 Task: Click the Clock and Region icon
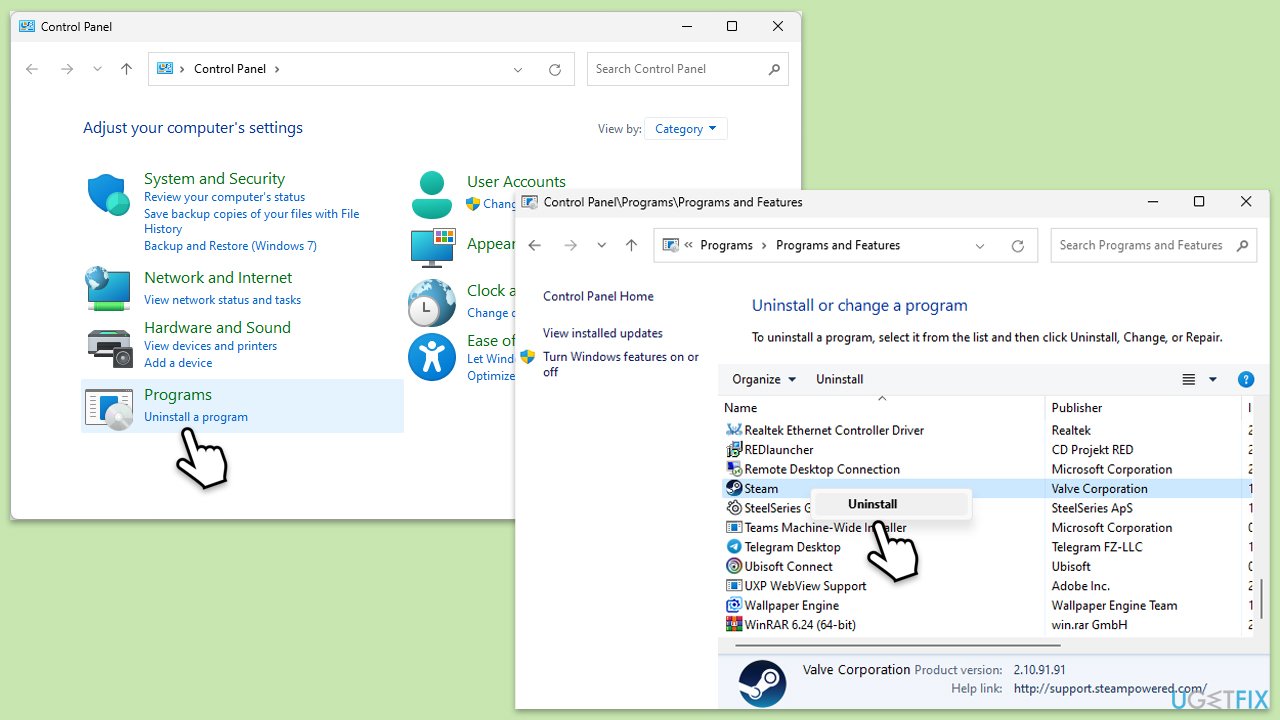click(x=432, y=302)
